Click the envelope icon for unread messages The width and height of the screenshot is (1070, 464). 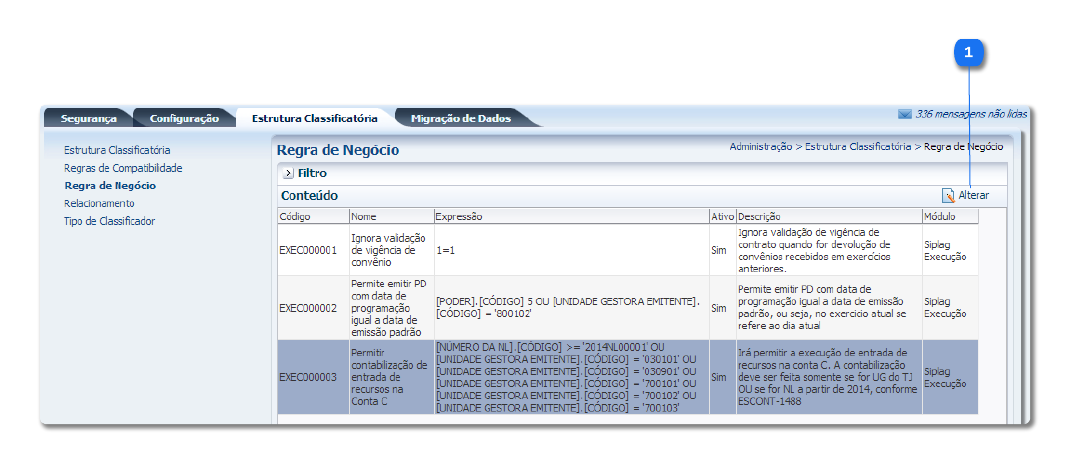pyautogui.click(x=905, y=114)
